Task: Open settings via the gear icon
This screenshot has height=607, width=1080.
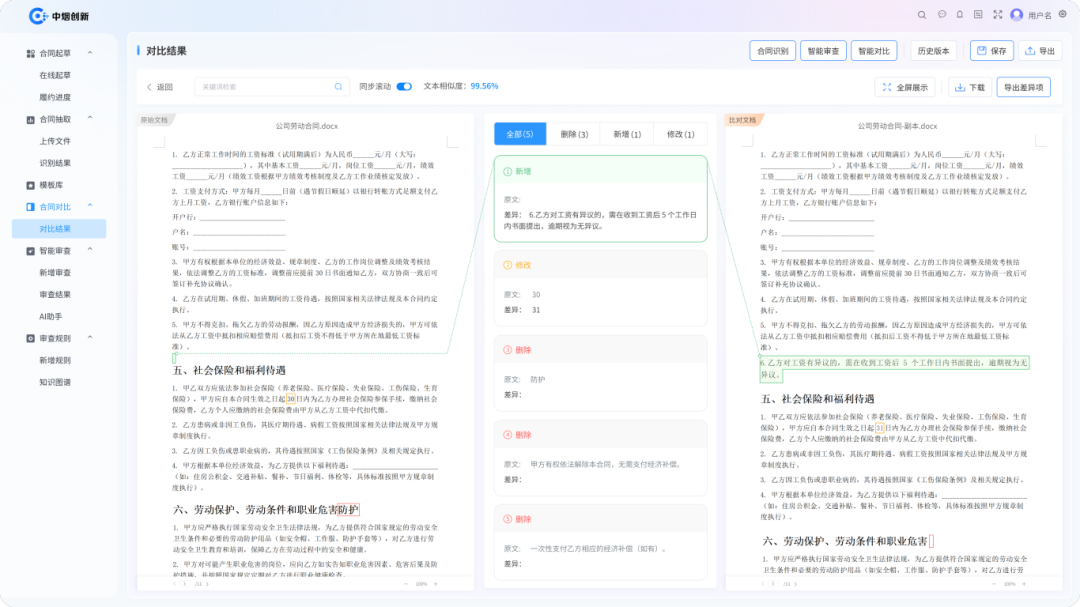Action: (1063, 14)
